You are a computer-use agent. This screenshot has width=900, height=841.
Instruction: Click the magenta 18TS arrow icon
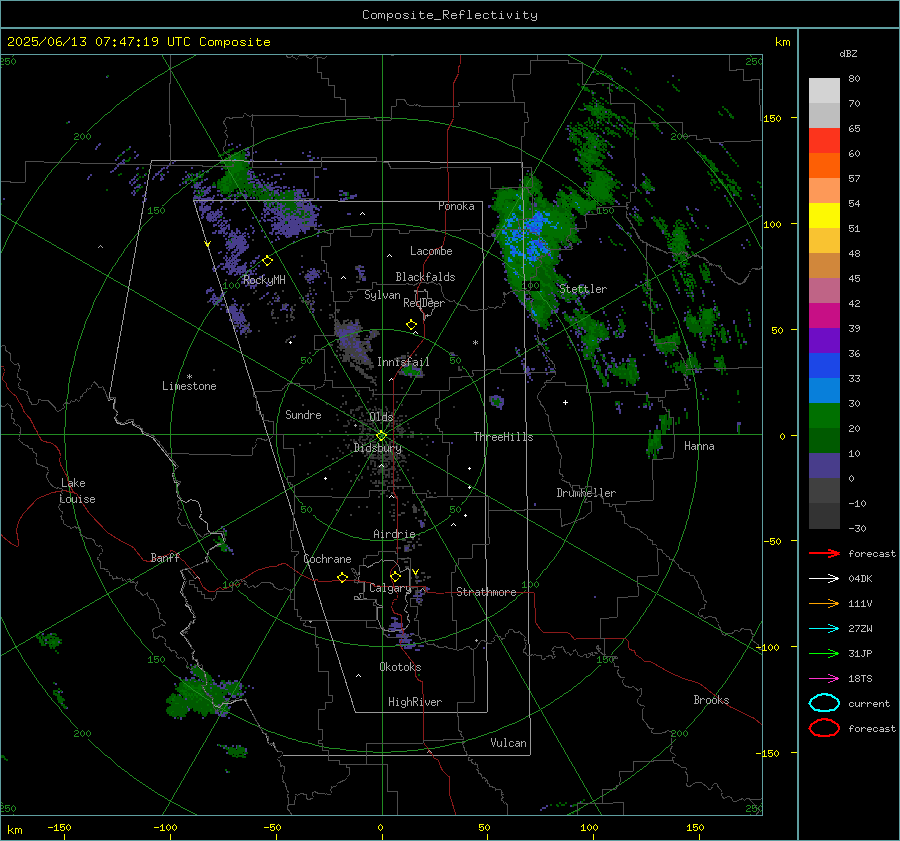coord(824,678)
